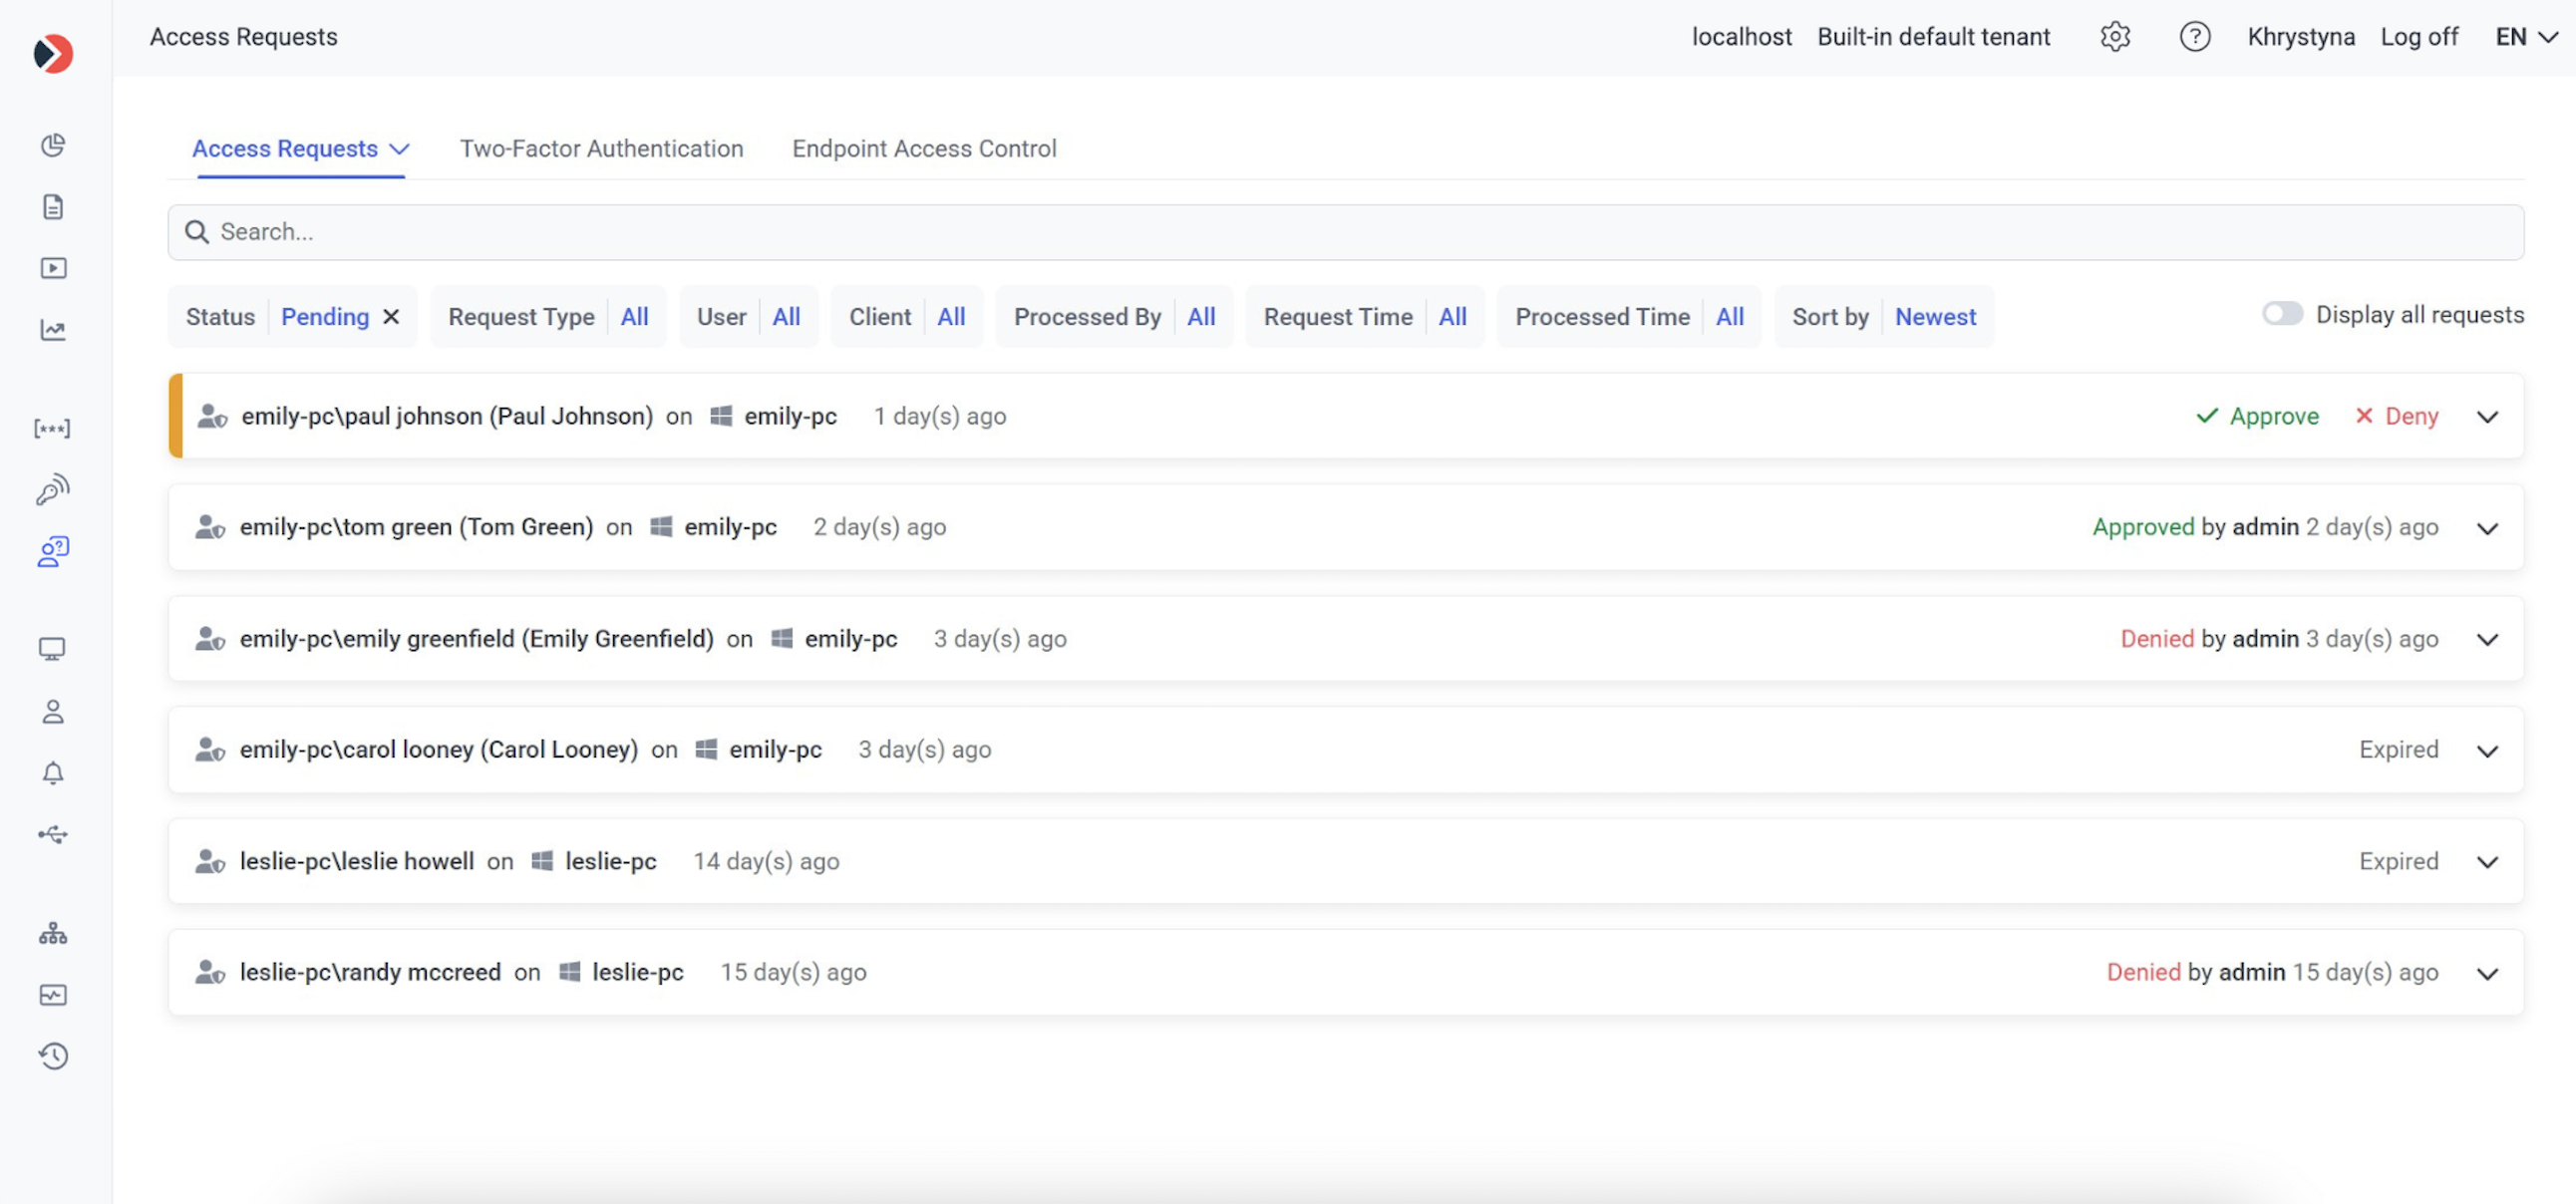The width and height of the screenshot is (2576, 1204).
Task: Click the password management [***] sidebar icon
Action: click(x=52, y=429)
